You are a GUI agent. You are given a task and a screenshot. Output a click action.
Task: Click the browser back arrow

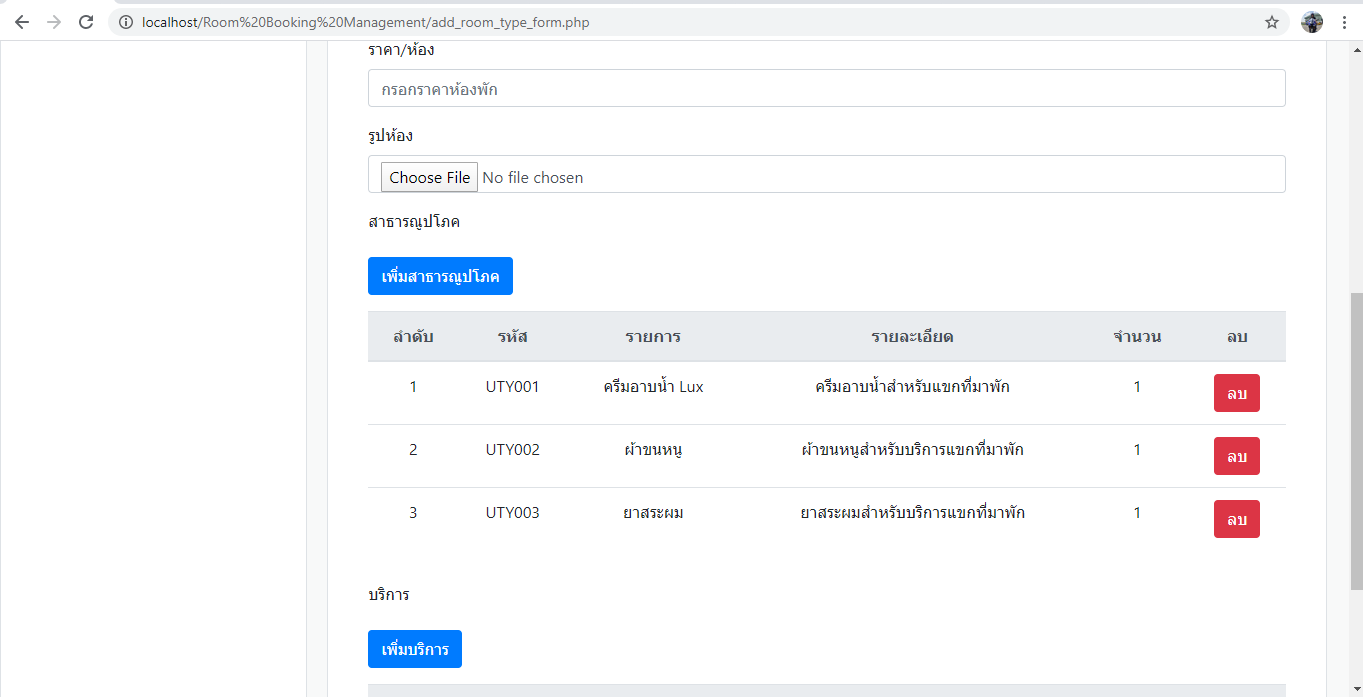click(22, 22)
